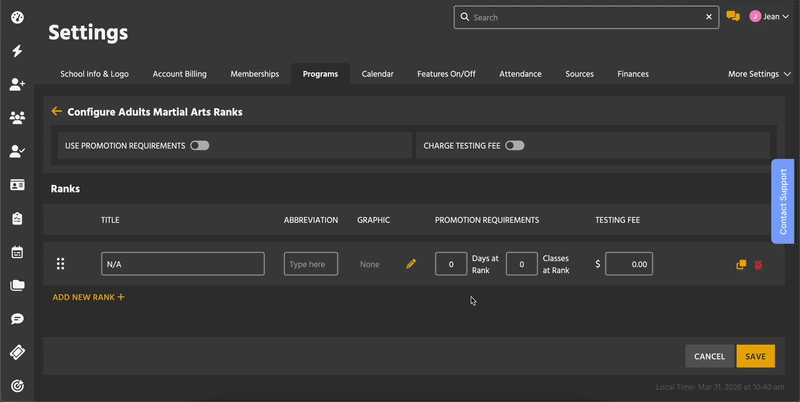
Task: Enable Use Promotion Requirements toggle
Action: coord(199,145)
